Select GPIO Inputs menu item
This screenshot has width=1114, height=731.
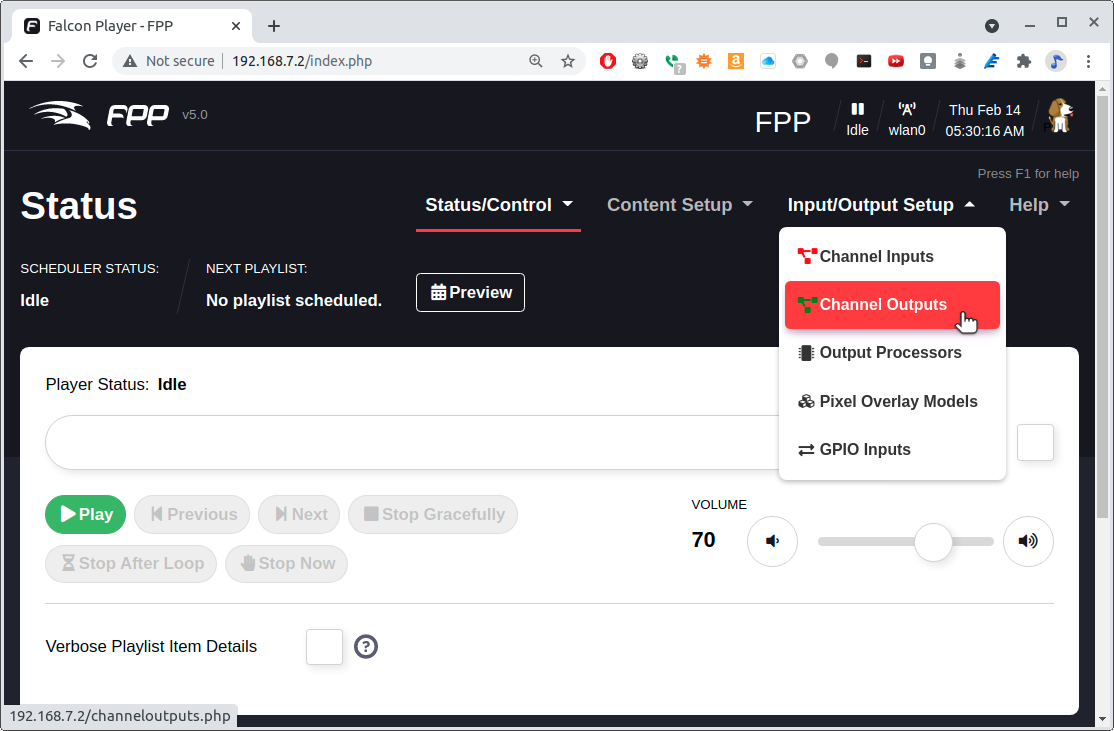click(855, 449)
